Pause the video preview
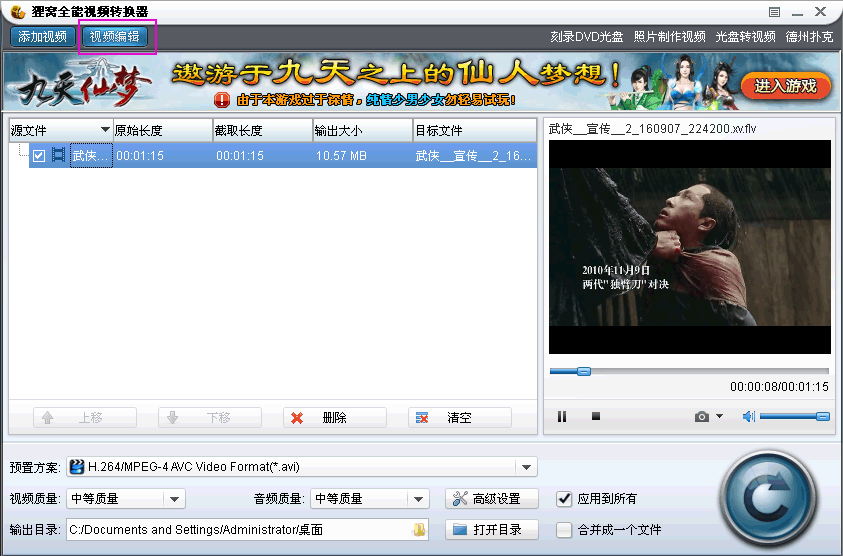The image size is (843, 556). click(562, 417)
